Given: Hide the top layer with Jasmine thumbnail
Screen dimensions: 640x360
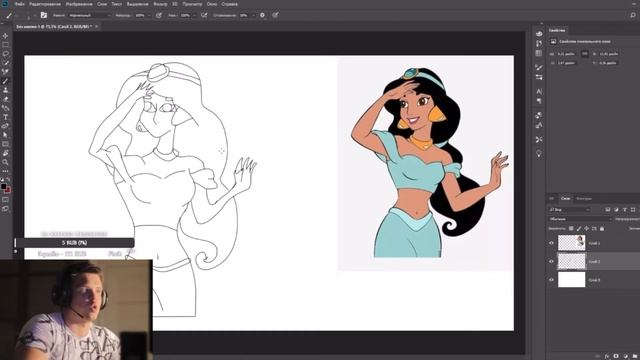Looking at the screenshot, I should point(551,243).
